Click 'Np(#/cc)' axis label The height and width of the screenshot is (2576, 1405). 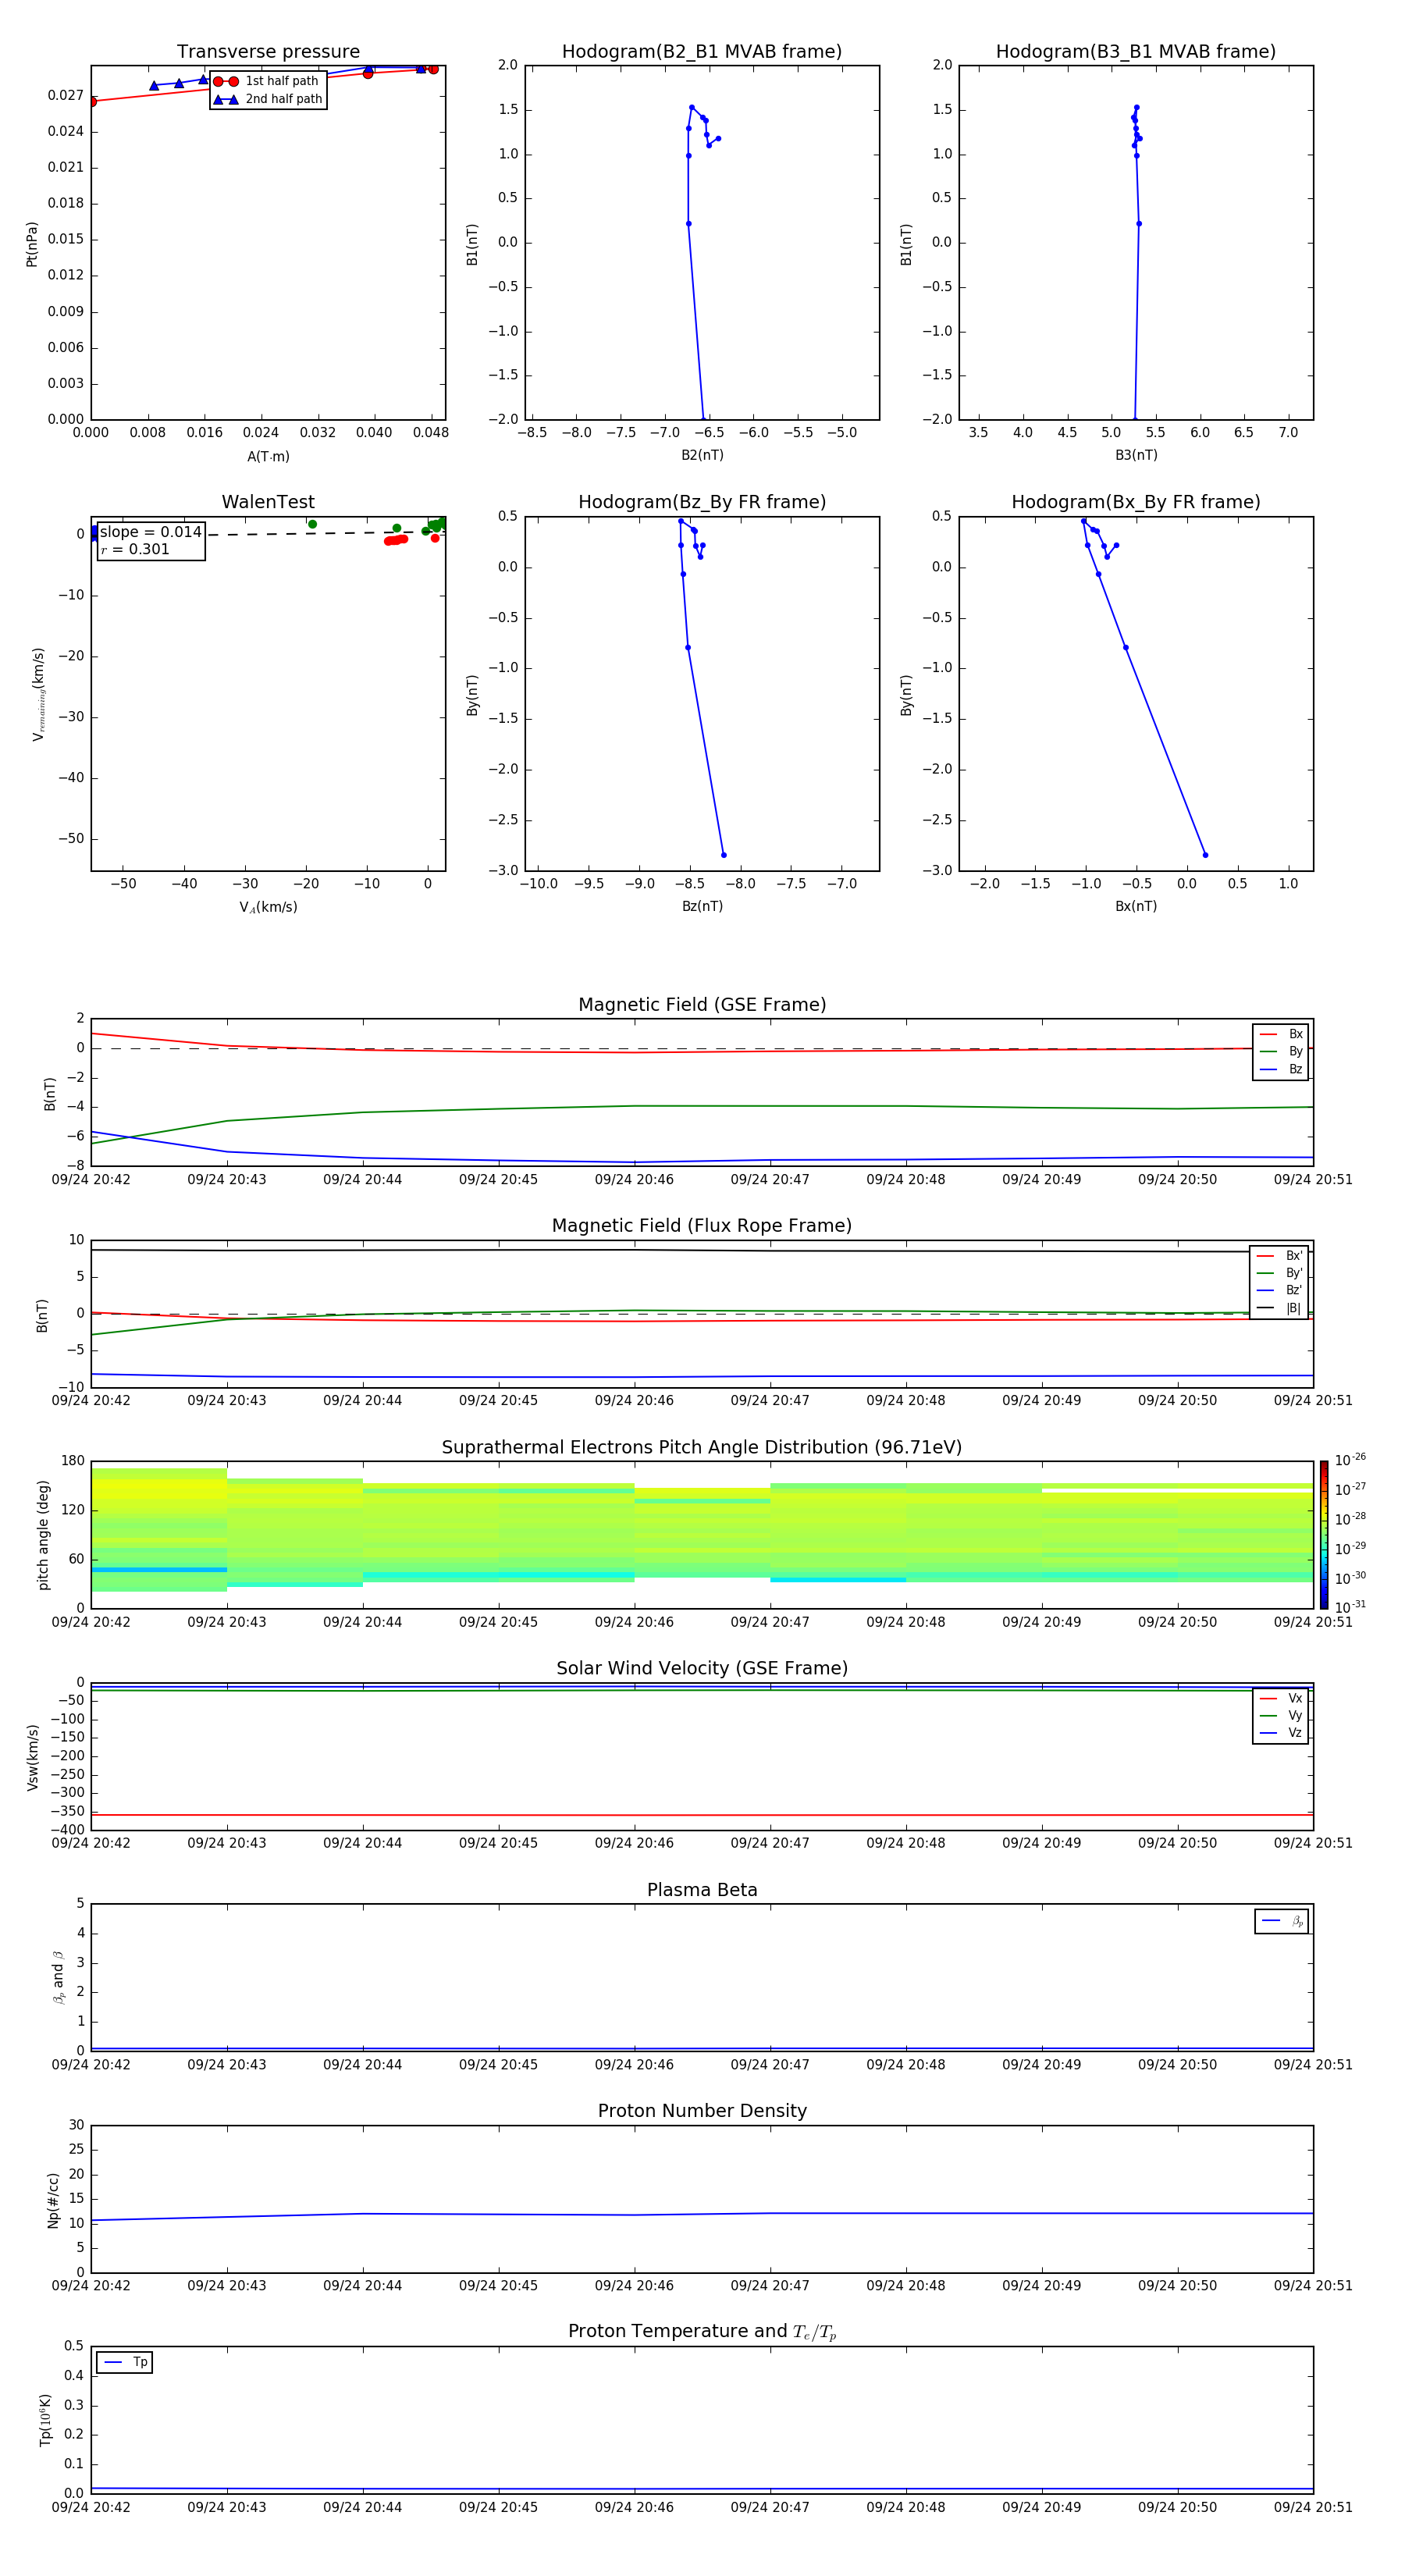(x=53, y=2200)
